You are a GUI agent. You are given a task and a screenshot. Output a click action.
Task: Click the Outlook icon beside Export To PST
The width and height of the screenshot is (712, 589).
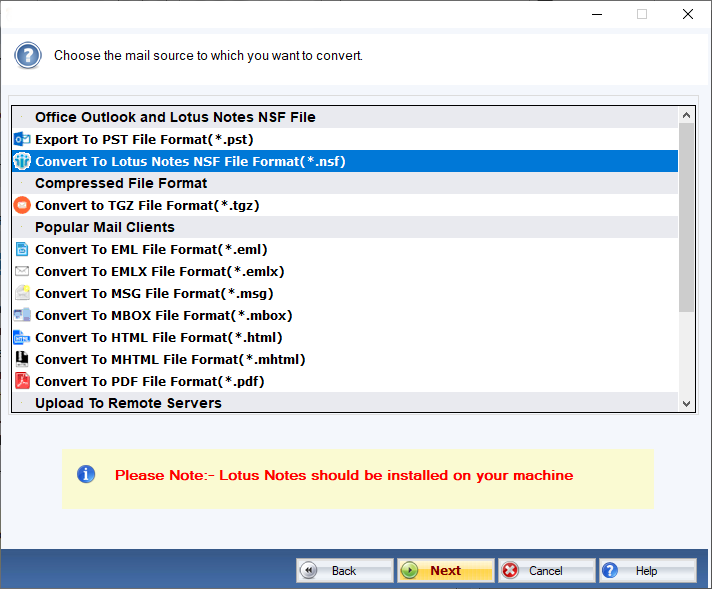tap(22, 139)
